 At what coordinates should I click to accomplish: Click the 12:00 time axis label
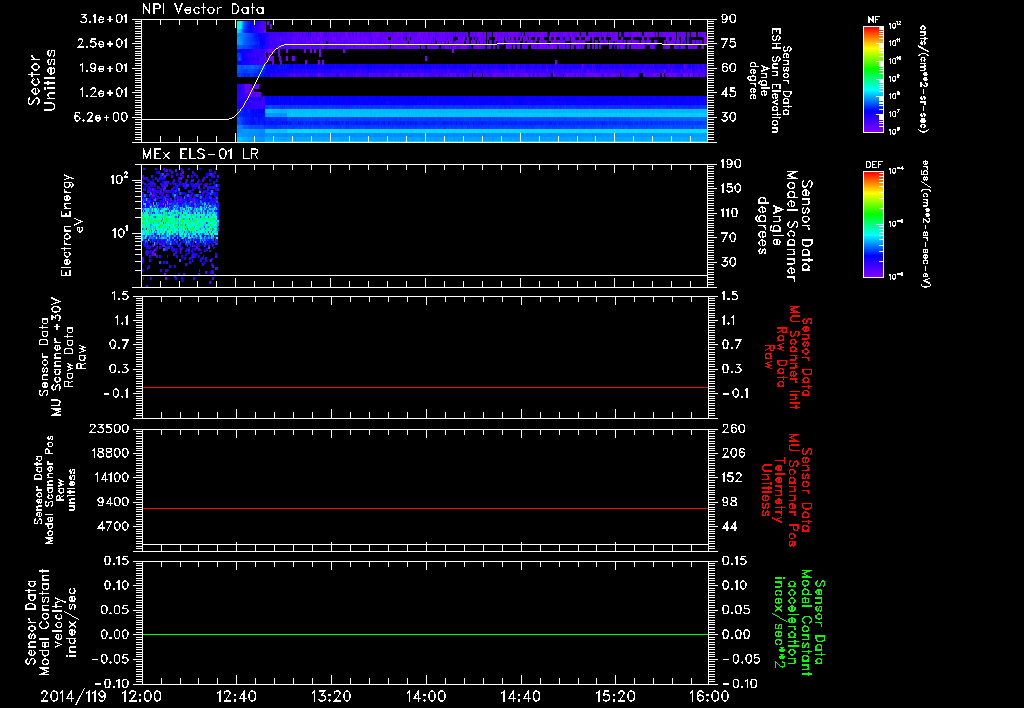142,696
